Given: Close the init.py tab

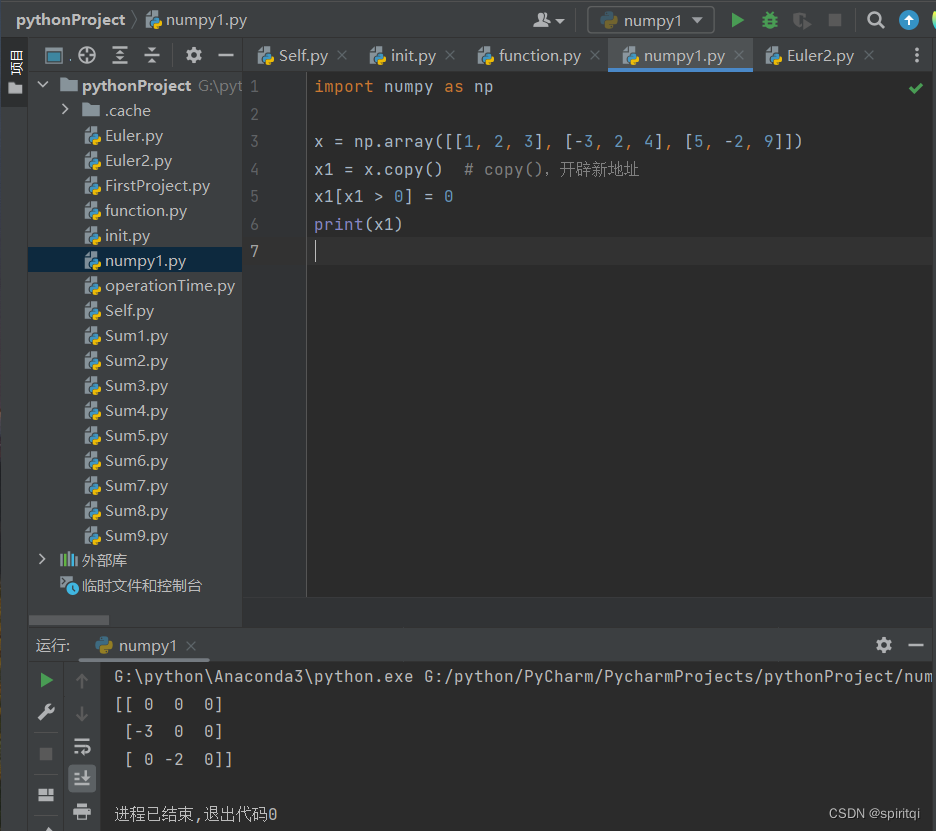Looking at the screenshot, I should [x=450, y=55].
